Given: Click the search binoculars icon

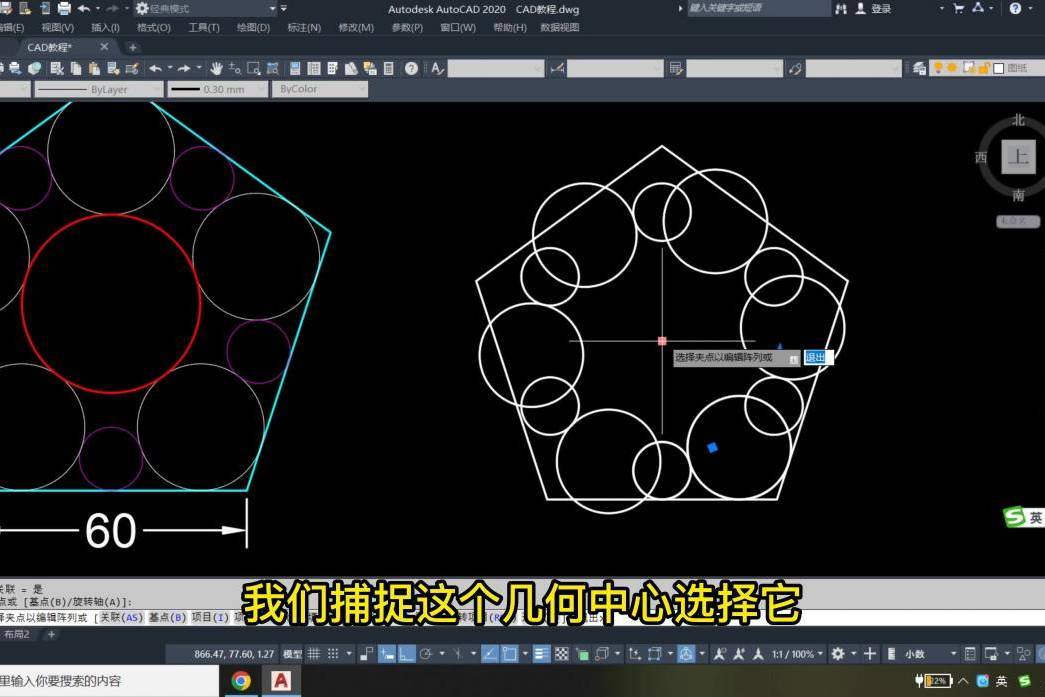Looking at the screenshot, I should 841,9.
